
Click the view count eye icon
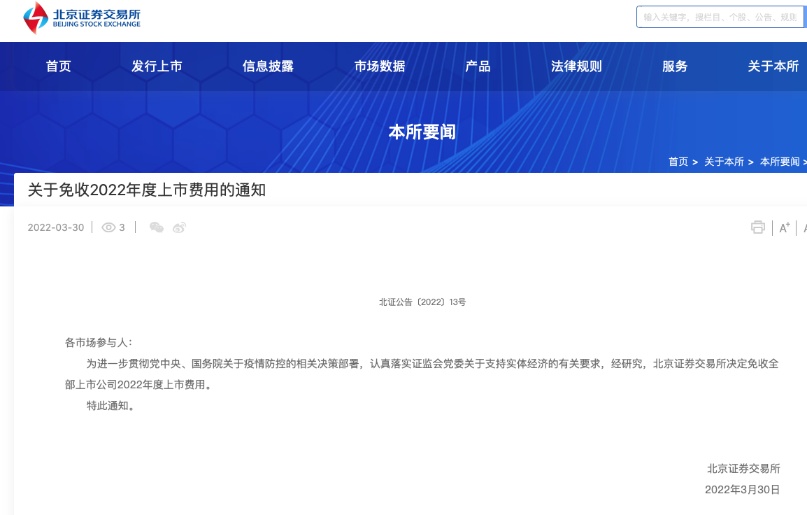pos(109,227)
